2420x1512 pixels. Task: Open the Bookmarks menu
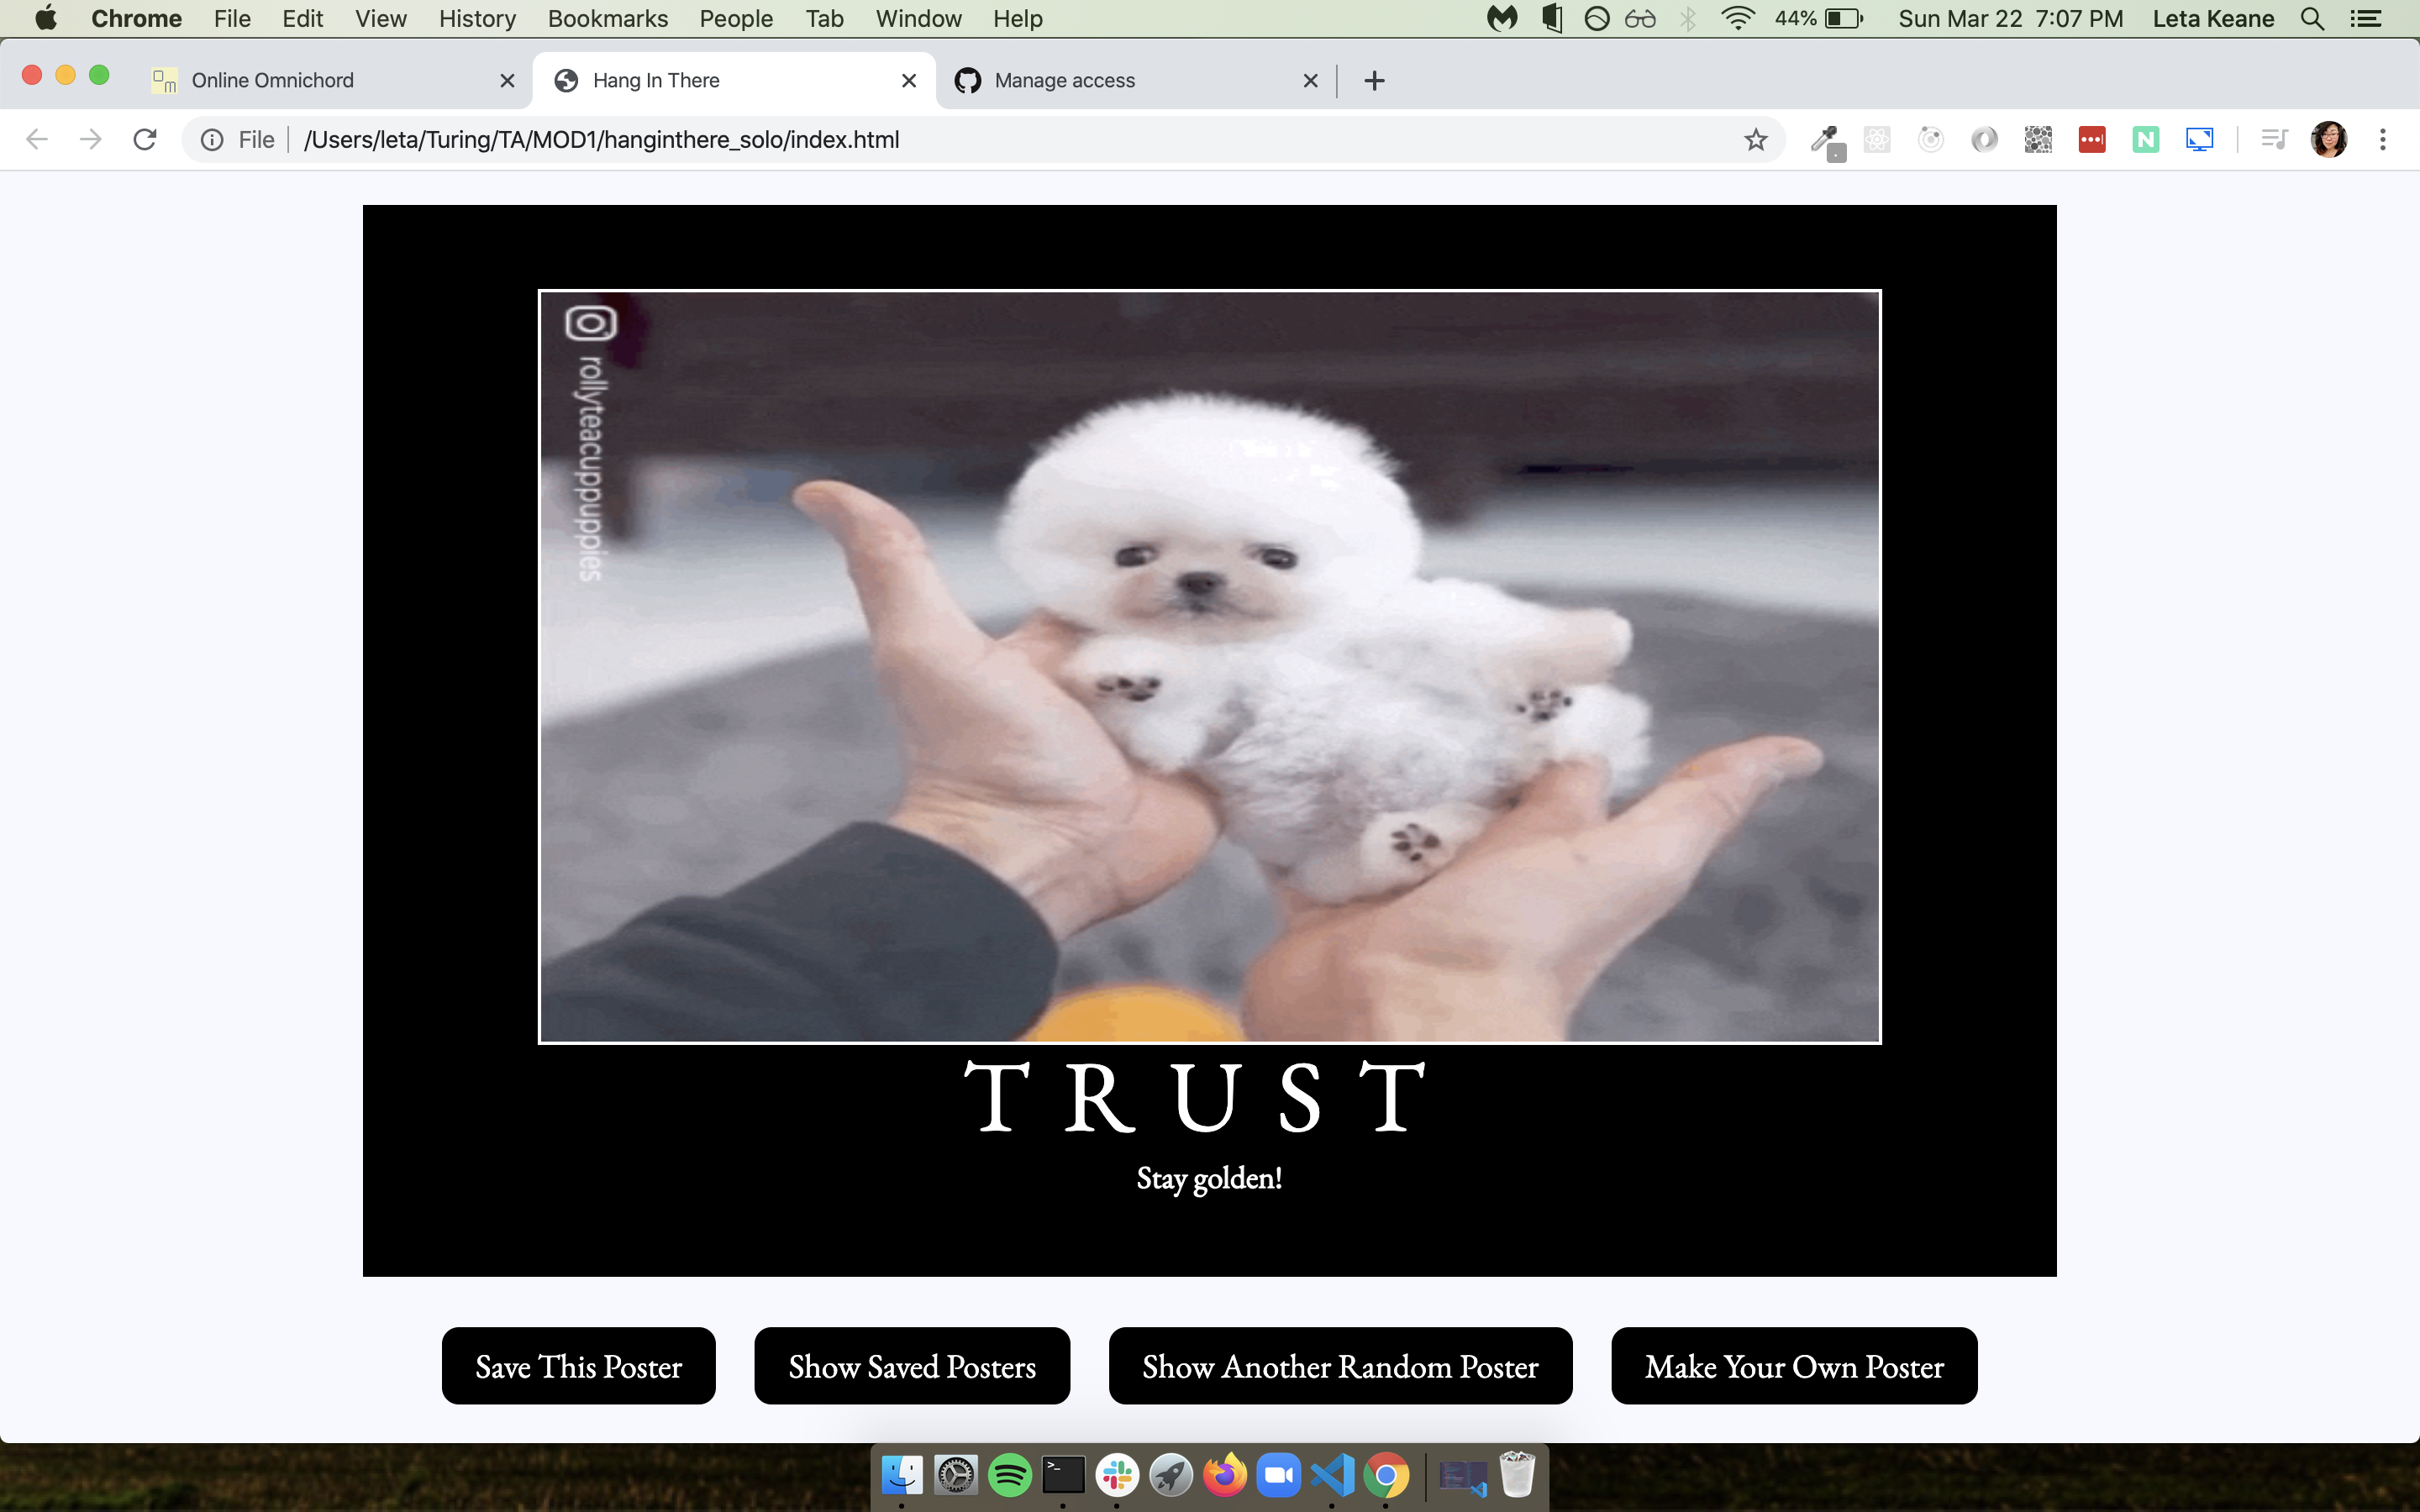607,19
